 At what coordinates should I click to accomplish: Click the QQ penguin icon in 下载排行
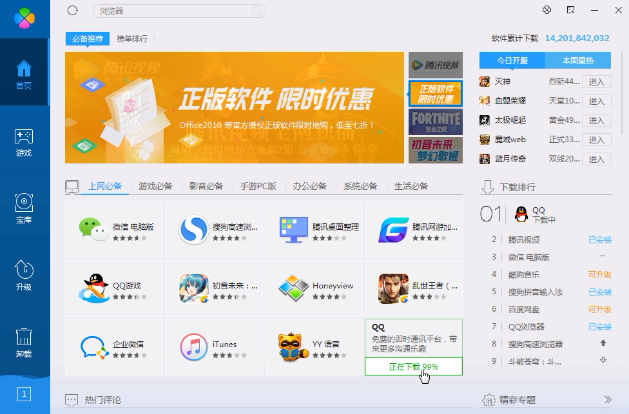click(521, 214)
